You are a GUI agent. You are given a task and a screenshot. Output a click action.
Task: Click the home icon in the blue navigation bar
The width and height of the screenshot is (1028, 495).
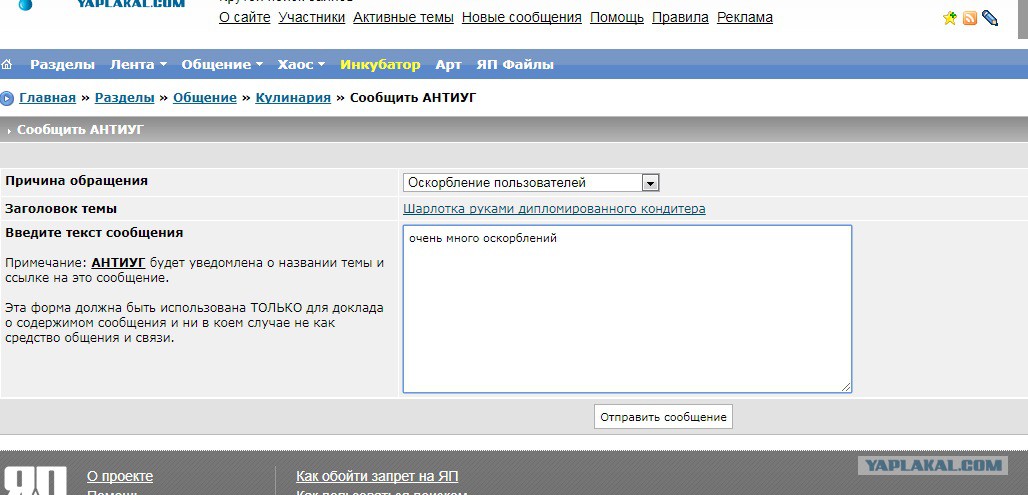coord(7,64)
